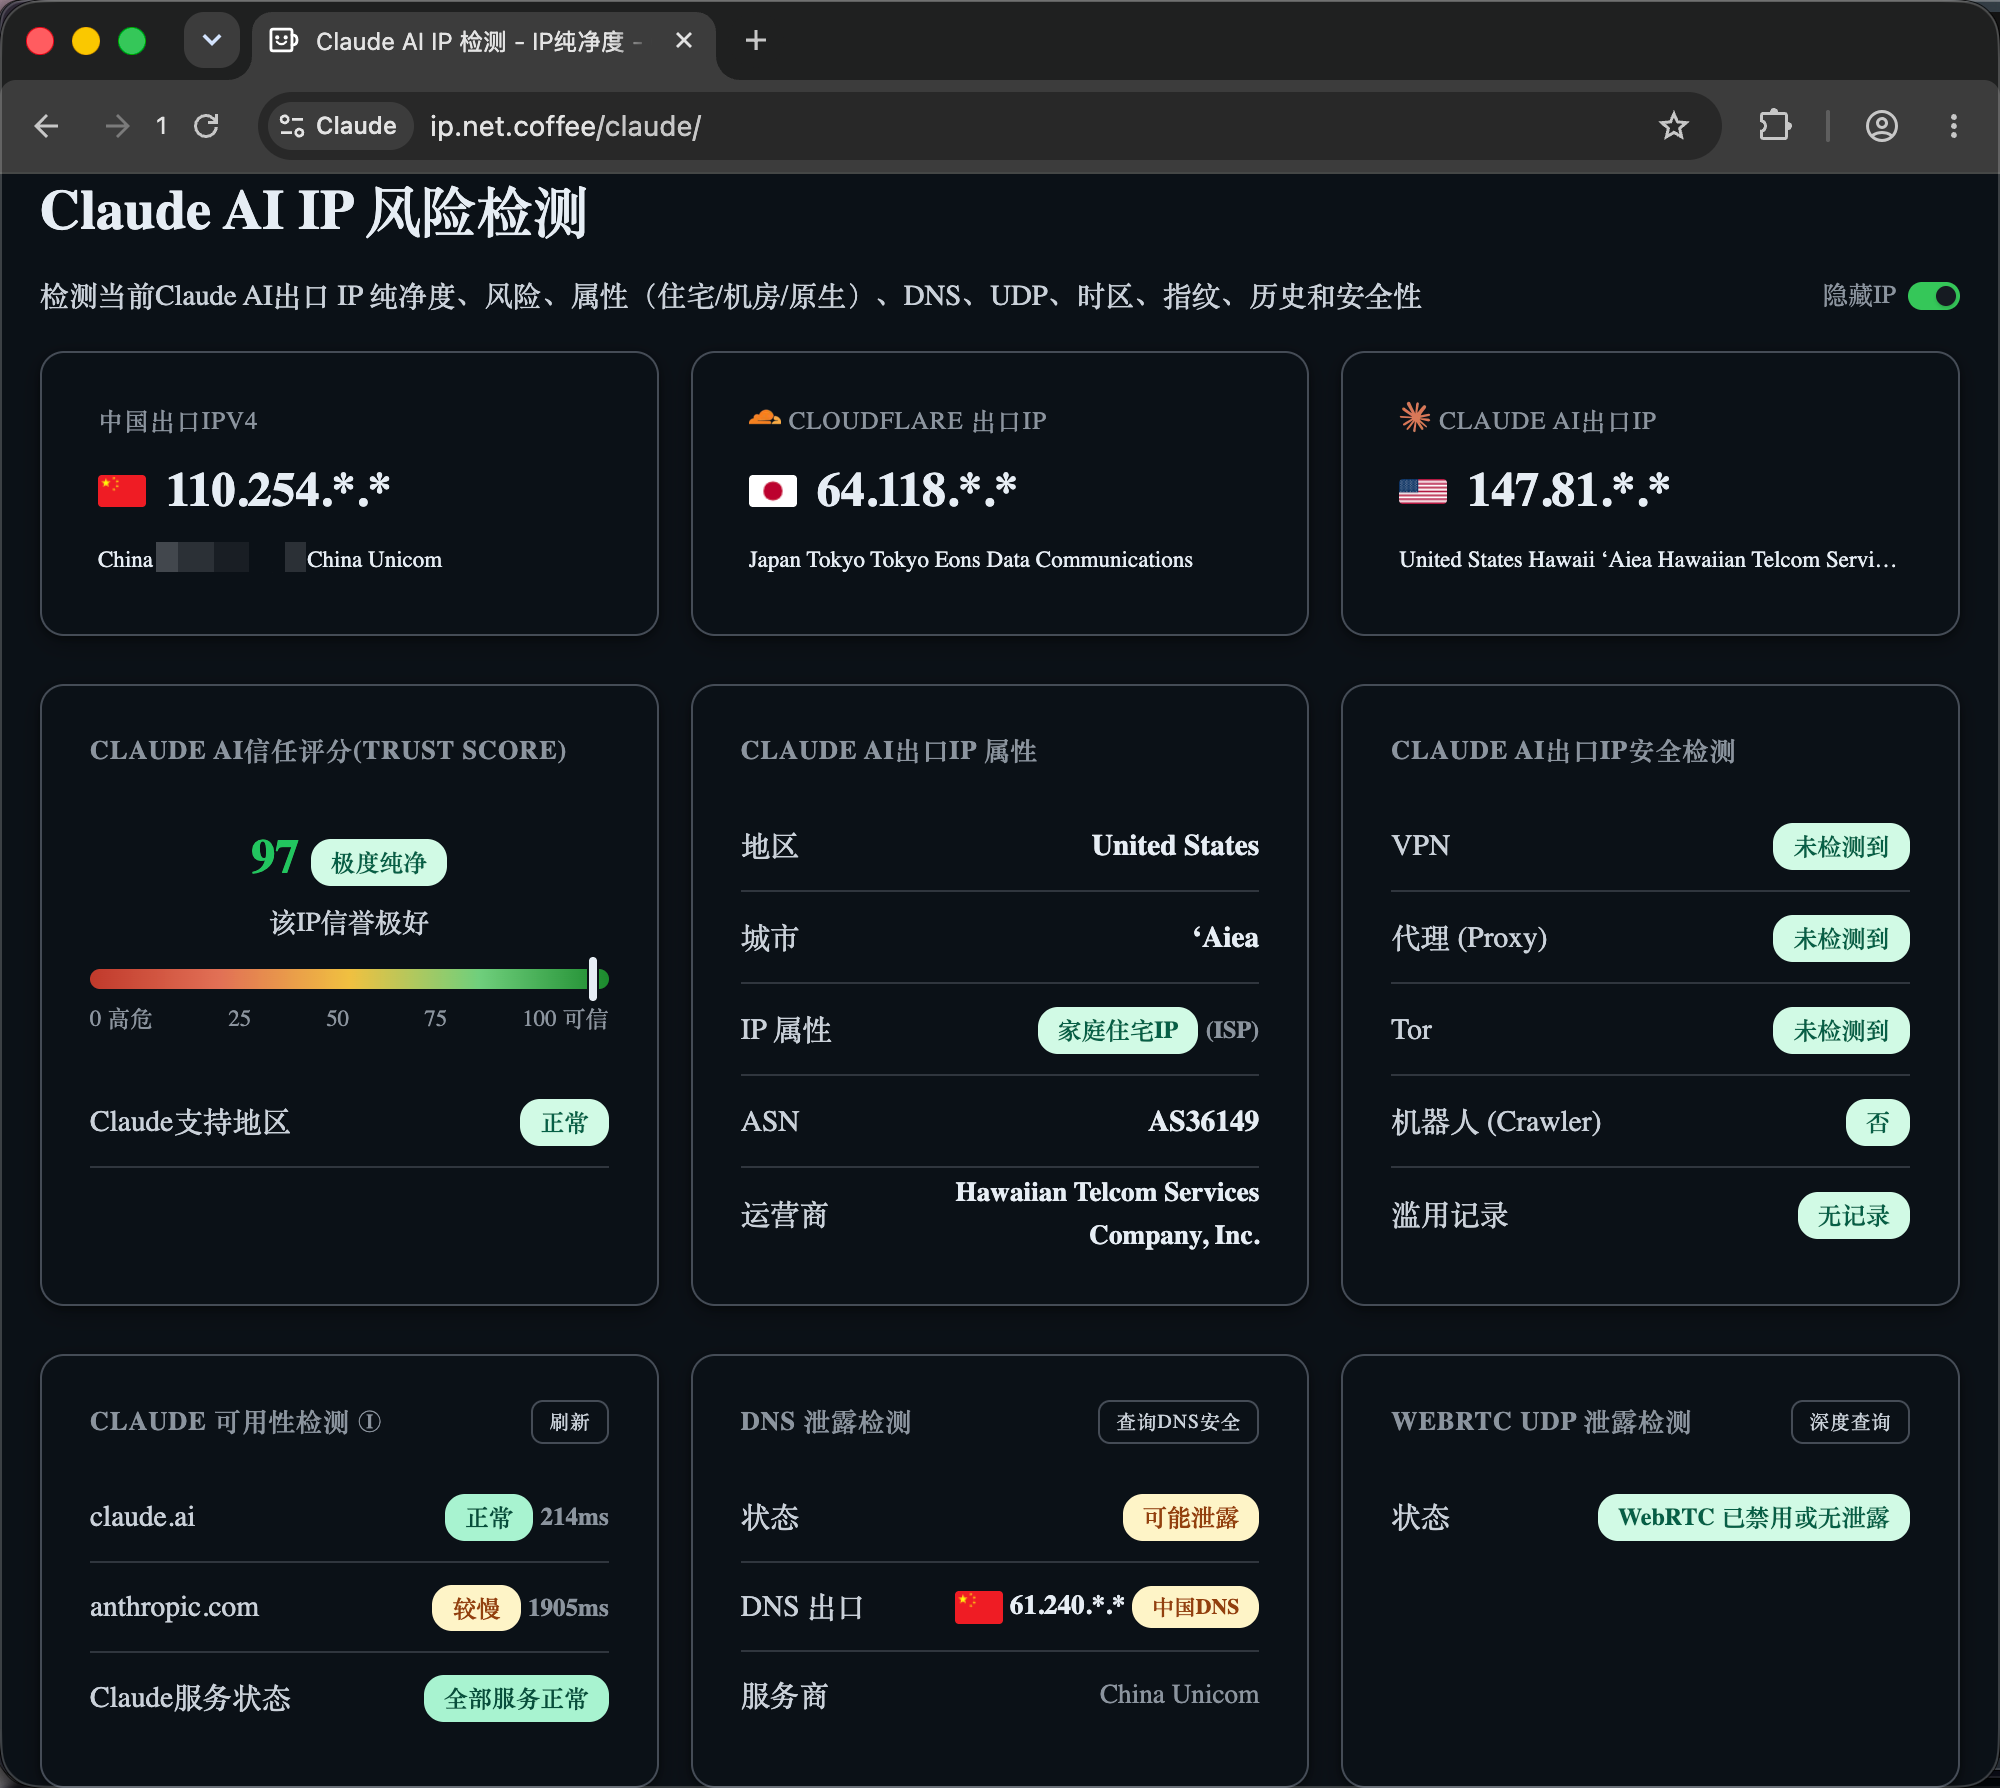Click the Japan Tokyo Tokyo Eons Data Communications text

tap(970, 559)
